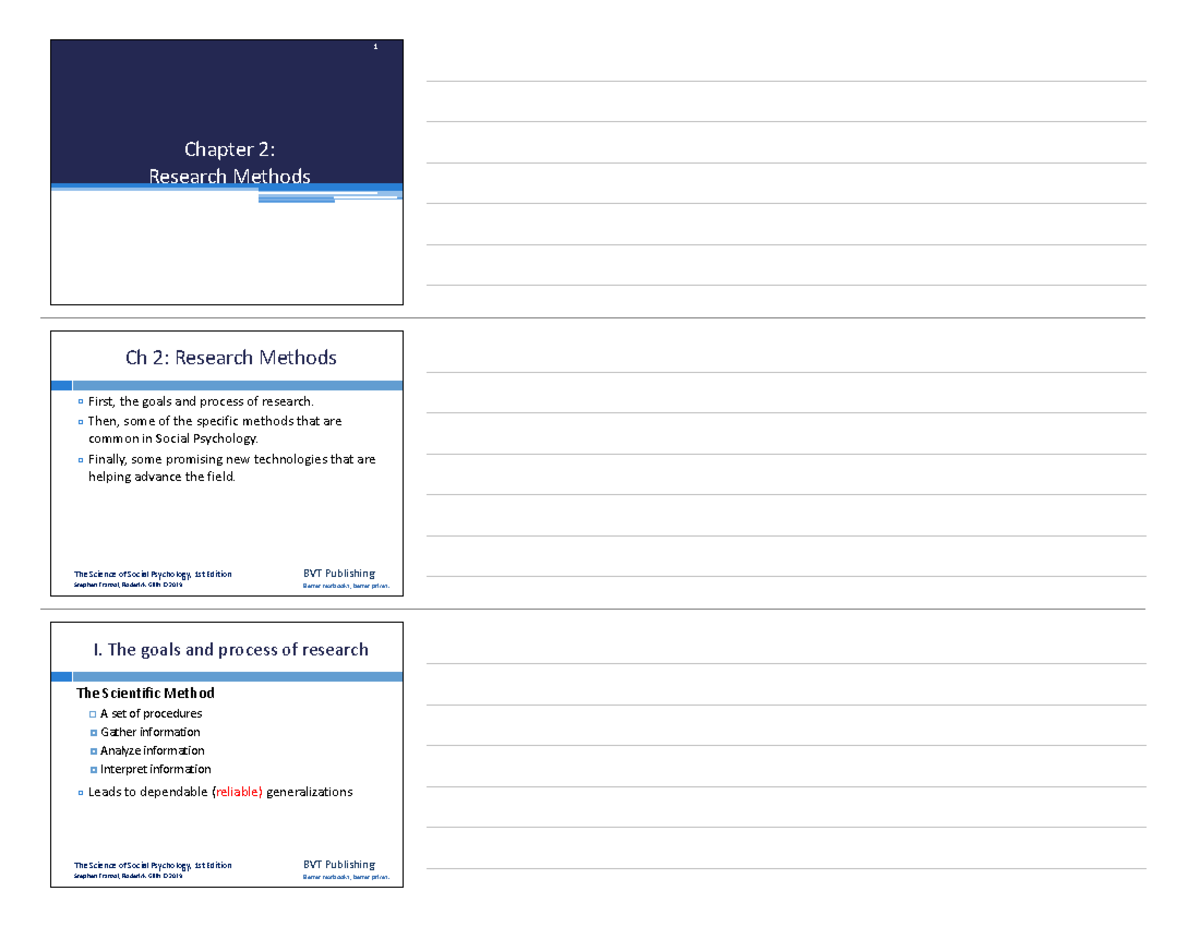1200x927 pixels.
Task: Click the slide number 1 marker
Action: 374,47
